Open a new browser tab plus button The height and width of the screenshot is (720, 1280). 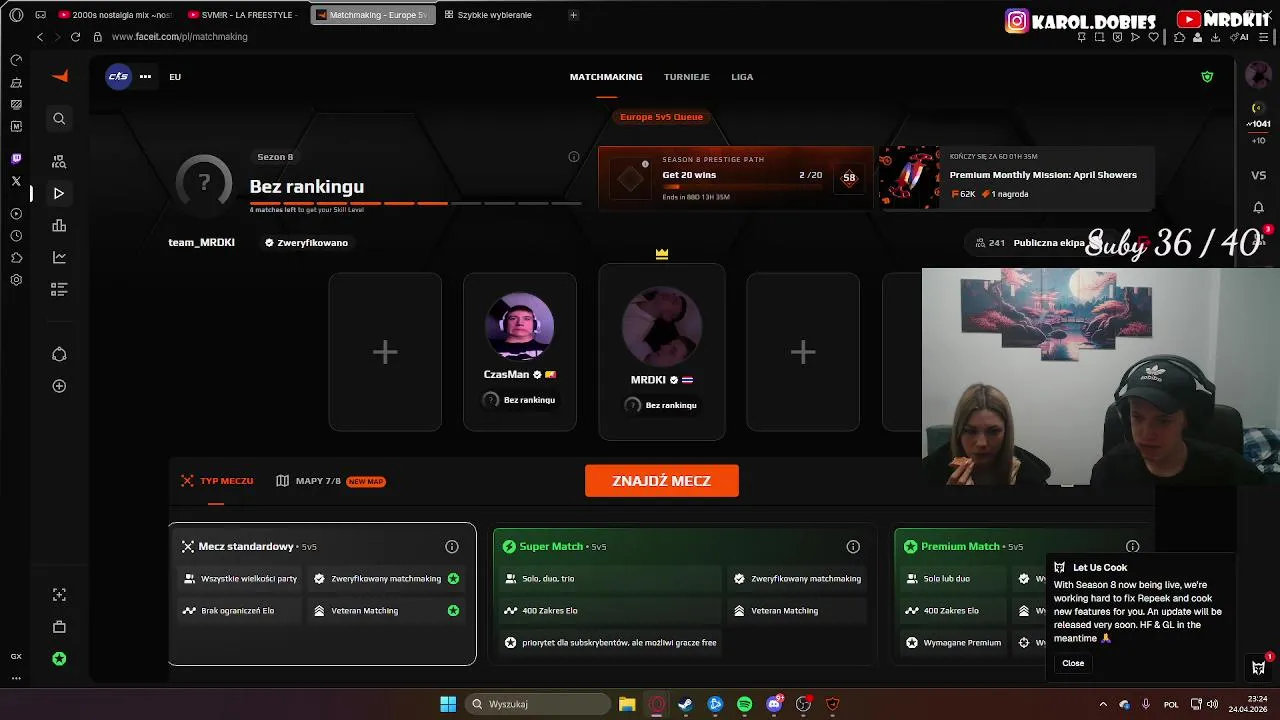click(573, 15)
